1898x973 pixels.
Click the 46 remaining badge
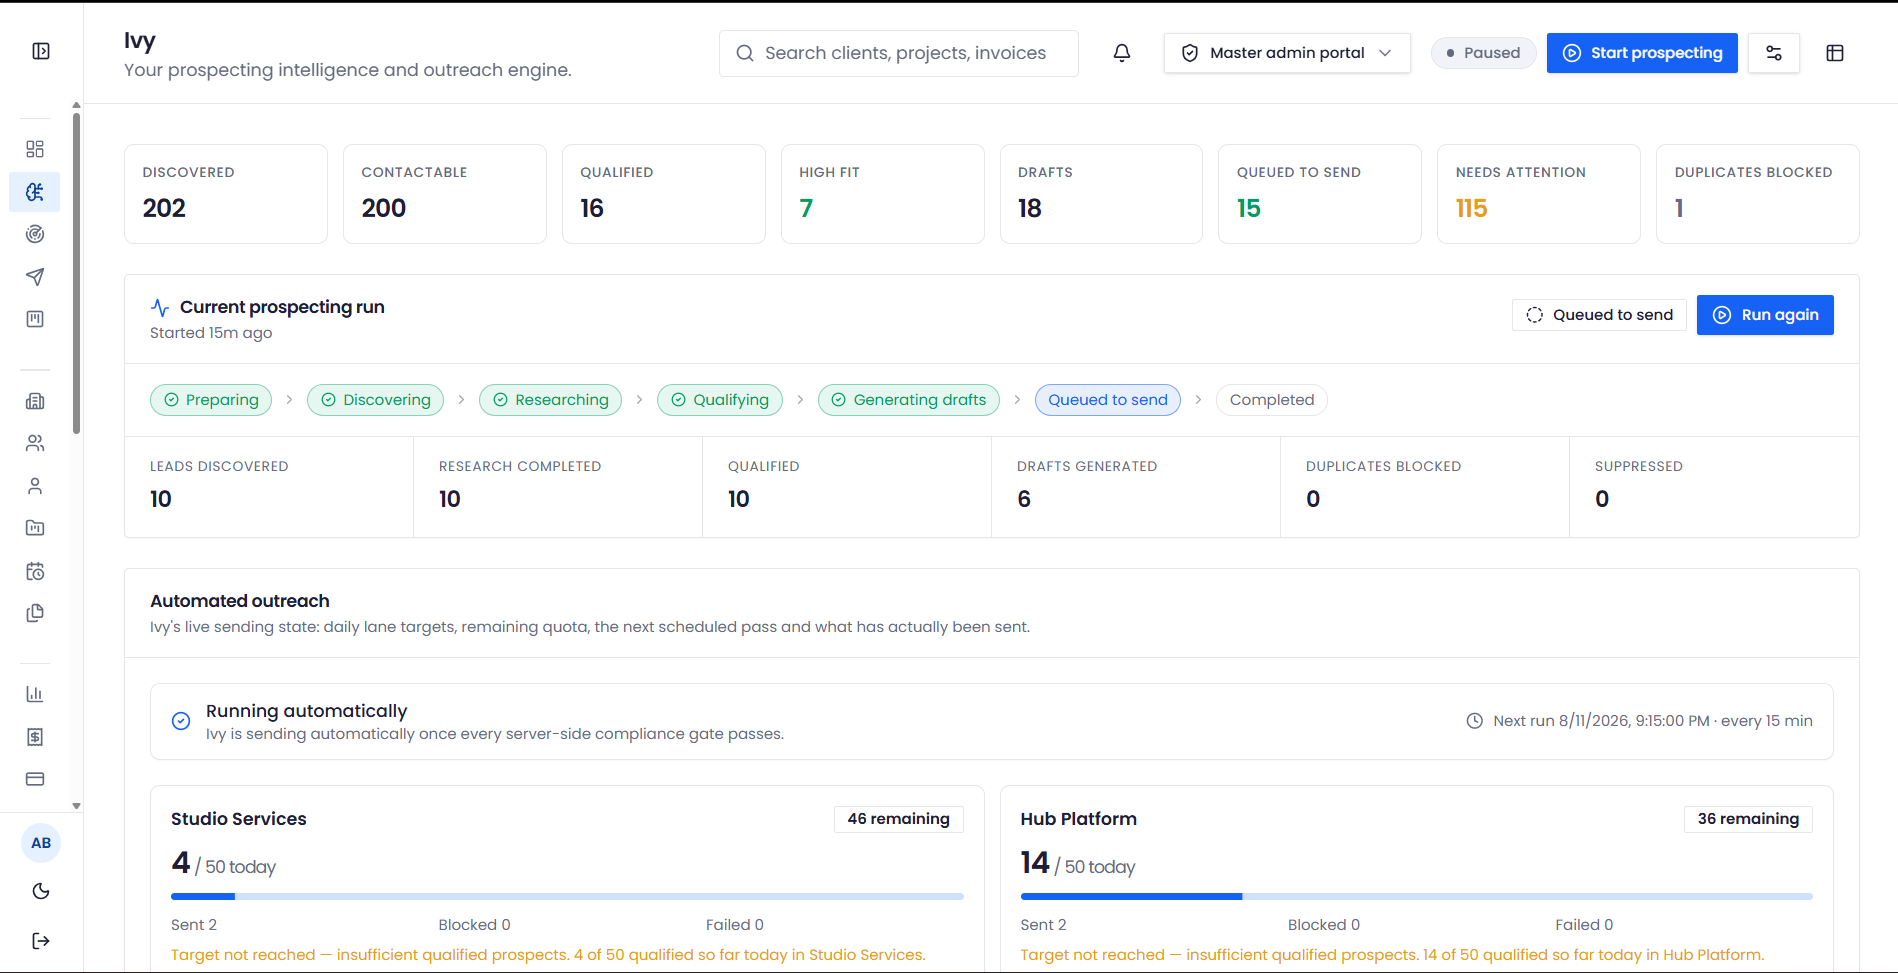coord(899,819)
